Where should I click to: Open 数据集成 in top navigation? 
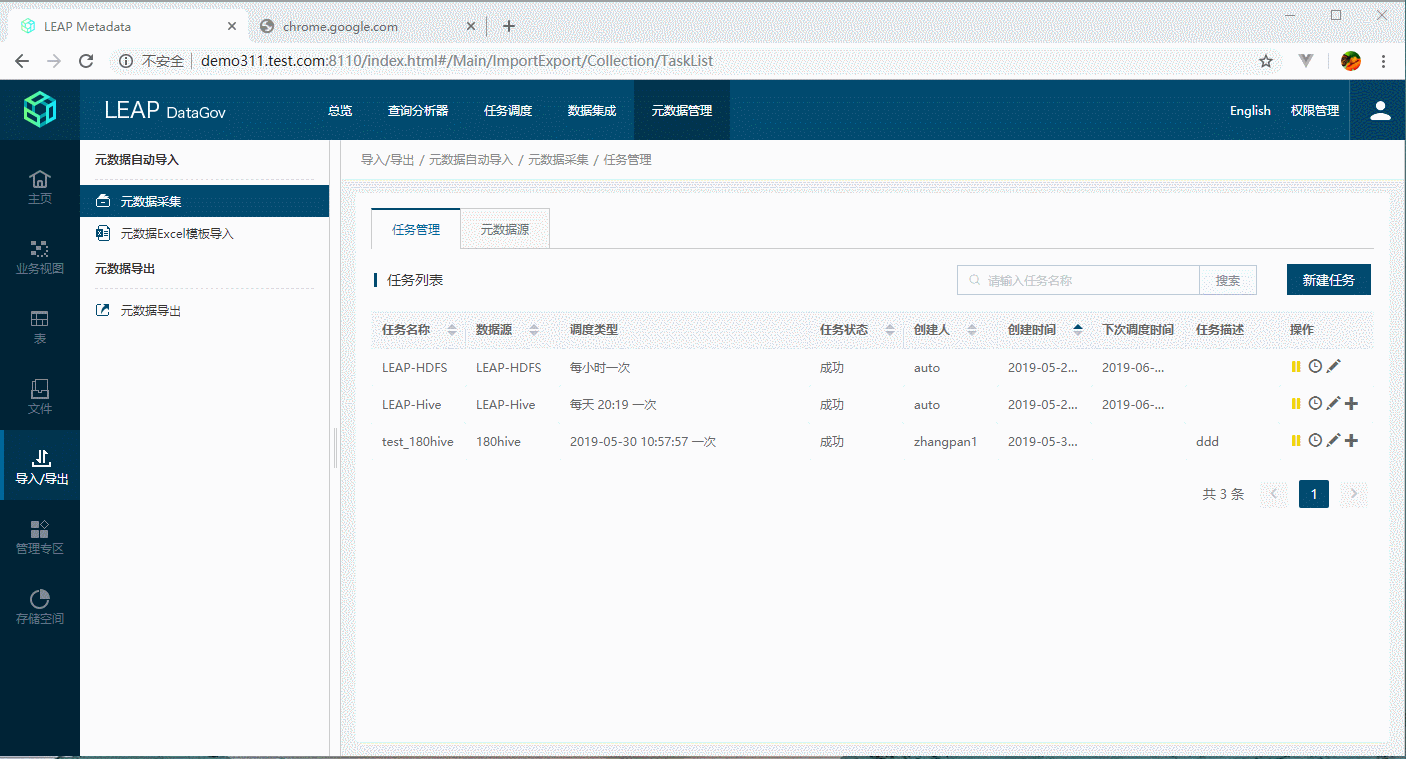click(592, 111)
